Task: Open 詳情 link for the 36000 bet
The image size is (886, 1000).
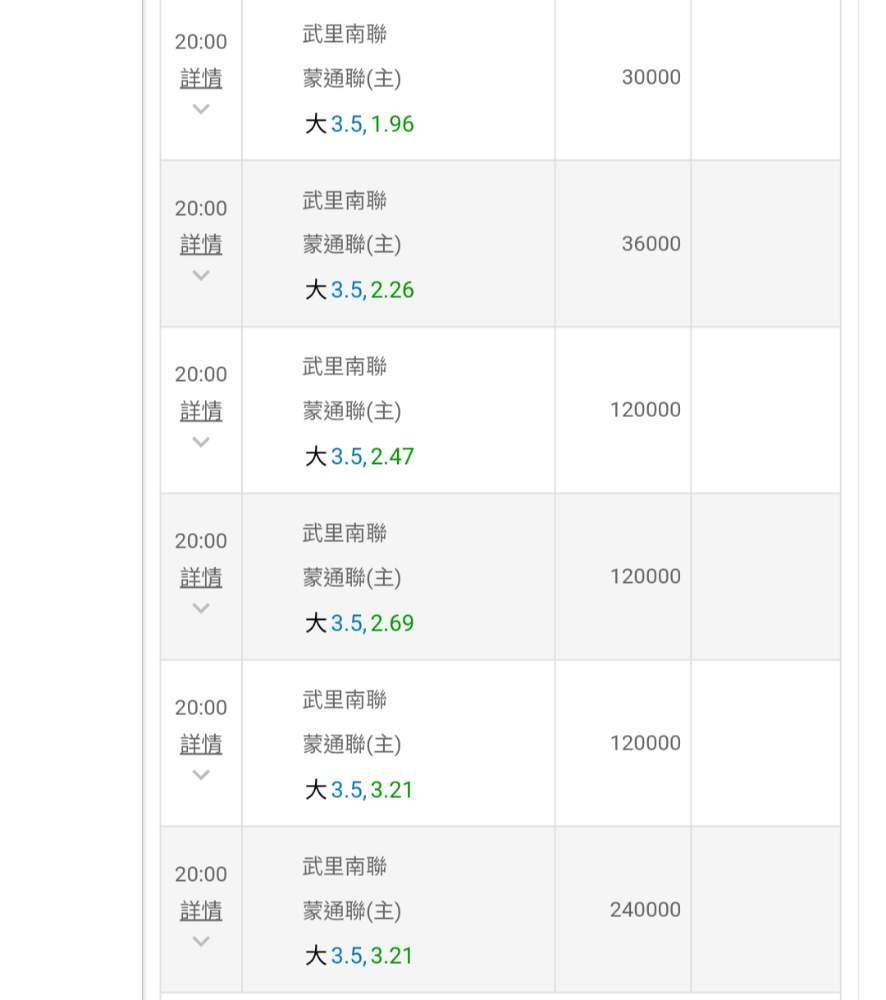Action: [x=201, y=245]
